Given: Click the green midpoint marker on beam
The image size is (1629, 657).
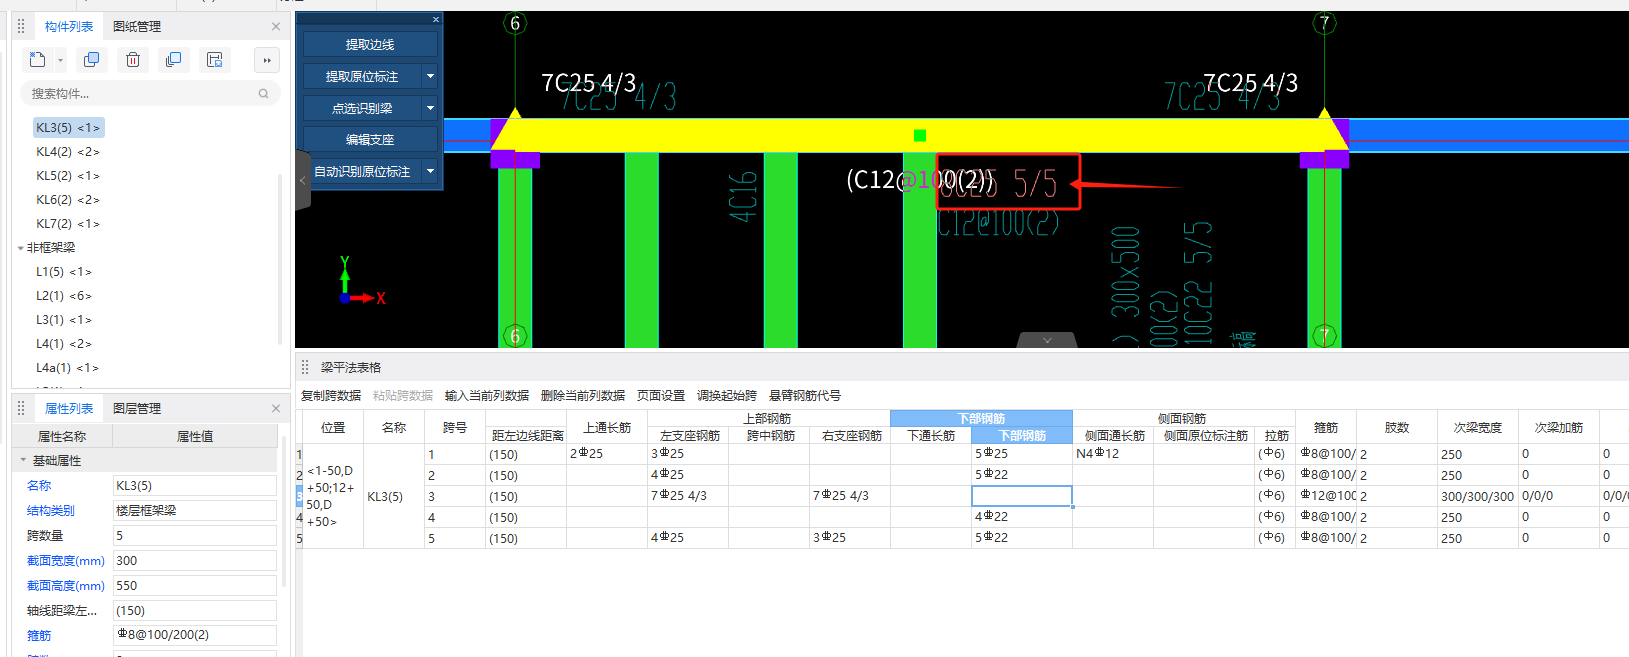Looking at the screenshot, I should click(920, 135).
